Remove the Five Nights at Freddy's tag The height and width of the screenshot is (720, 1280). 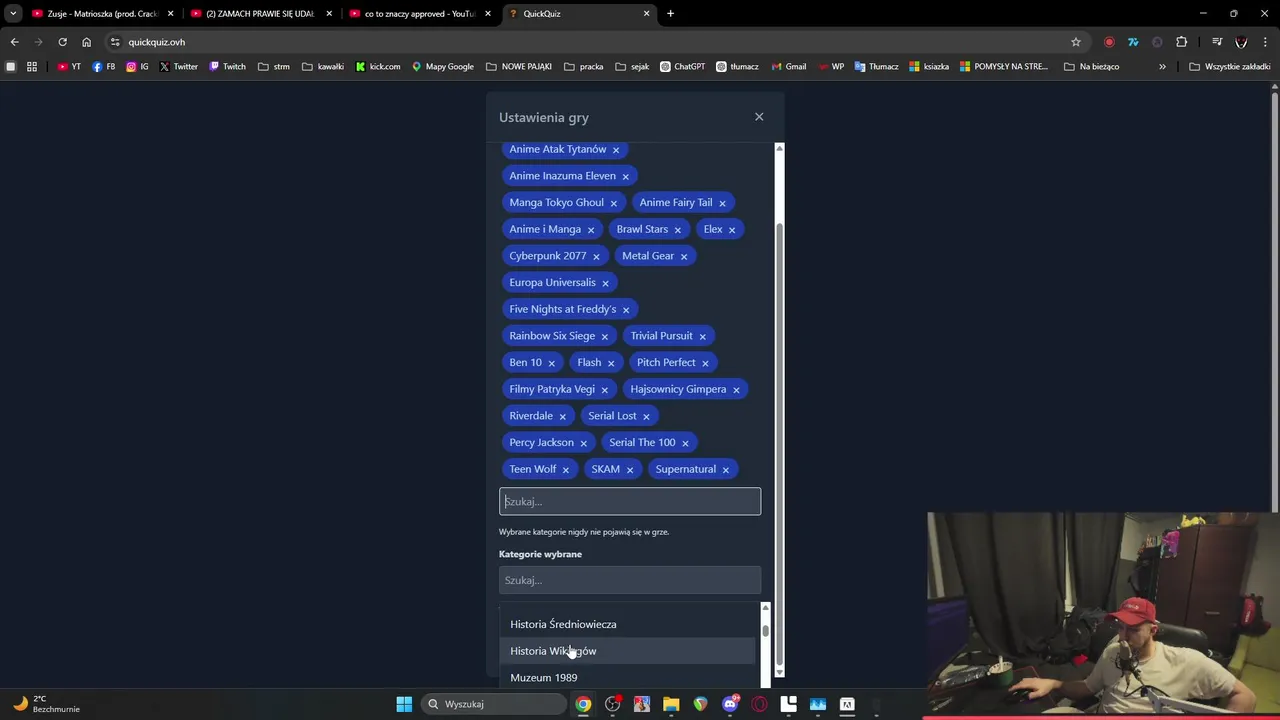[x=626, y=310]
